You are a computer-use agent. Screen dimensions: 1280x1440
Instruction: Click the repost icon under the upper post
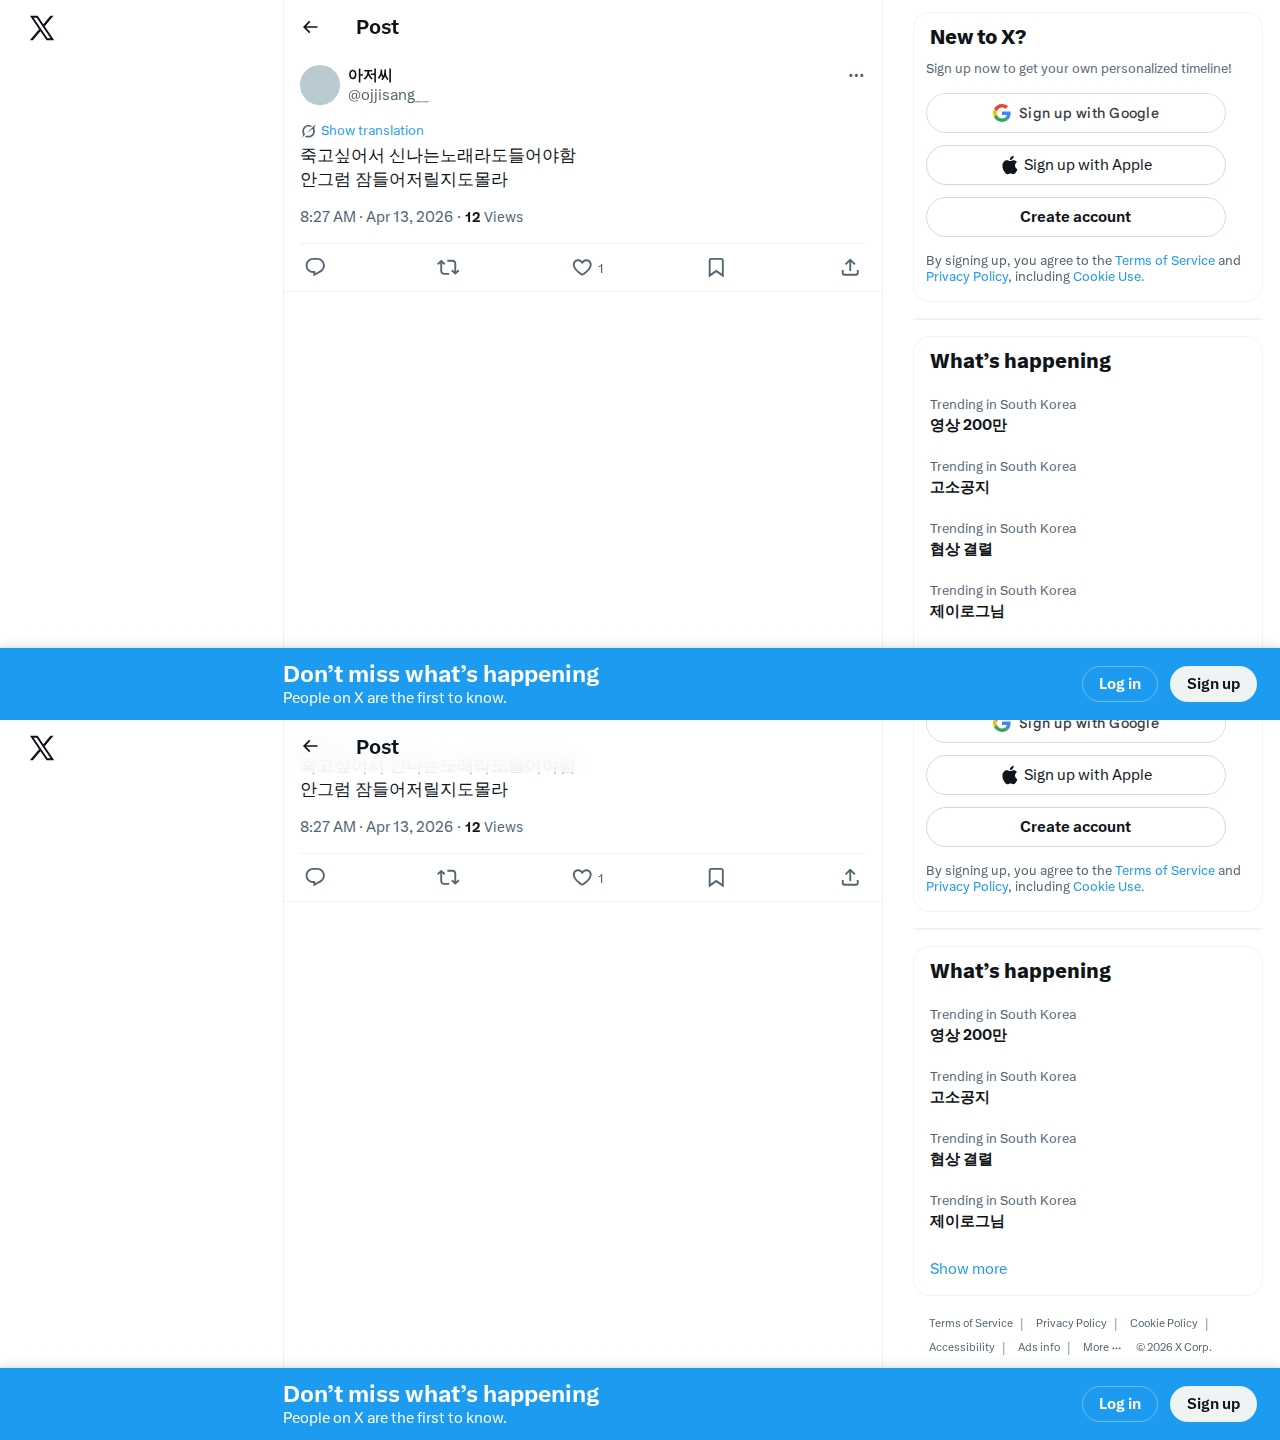pyautogui.click(x=448, y=267)
